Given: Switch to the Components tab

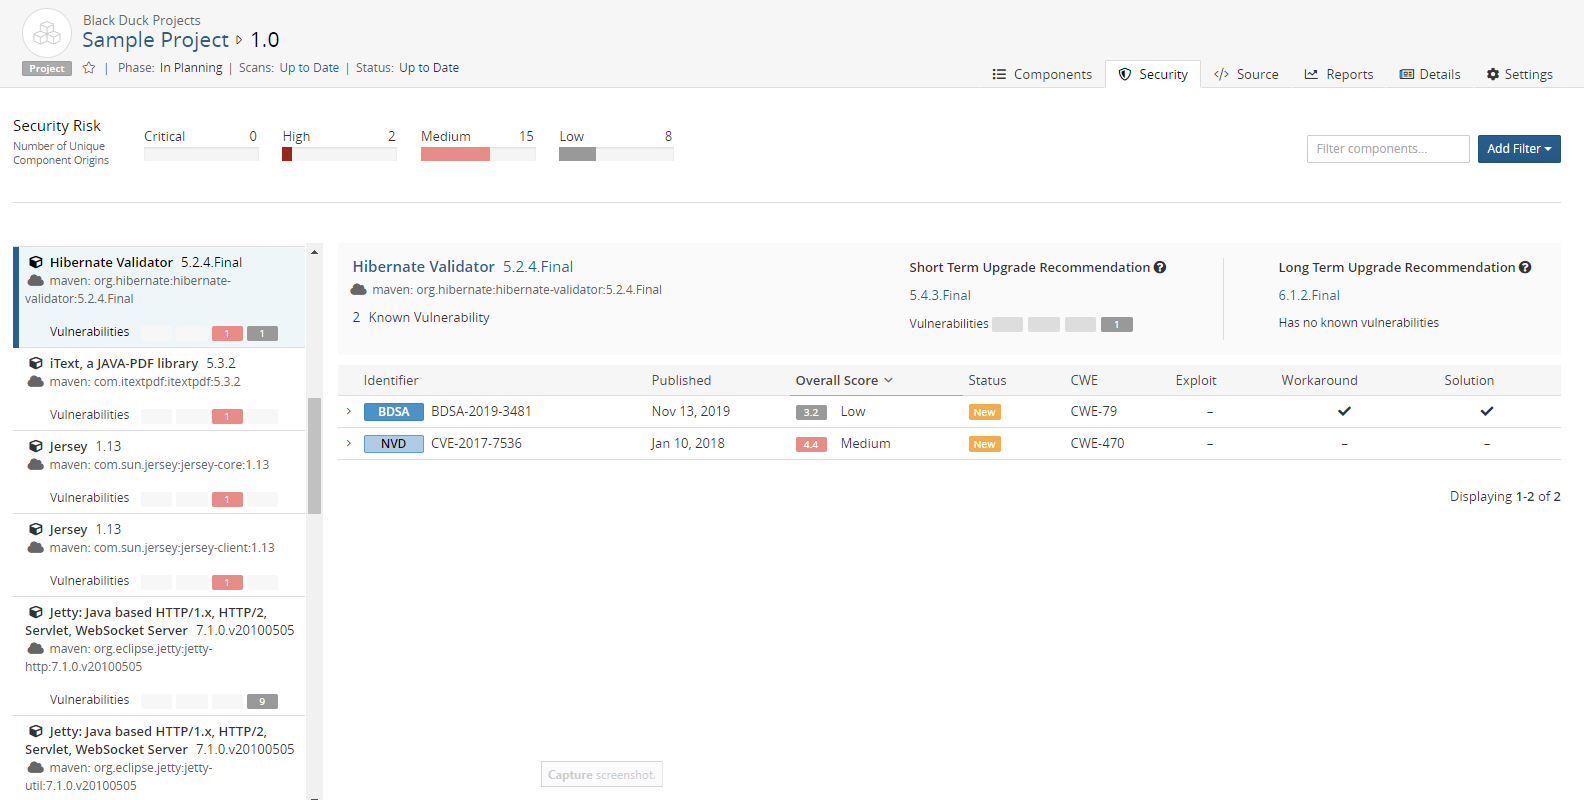Looking at the screenshot, I should (x=1042, y=74).
